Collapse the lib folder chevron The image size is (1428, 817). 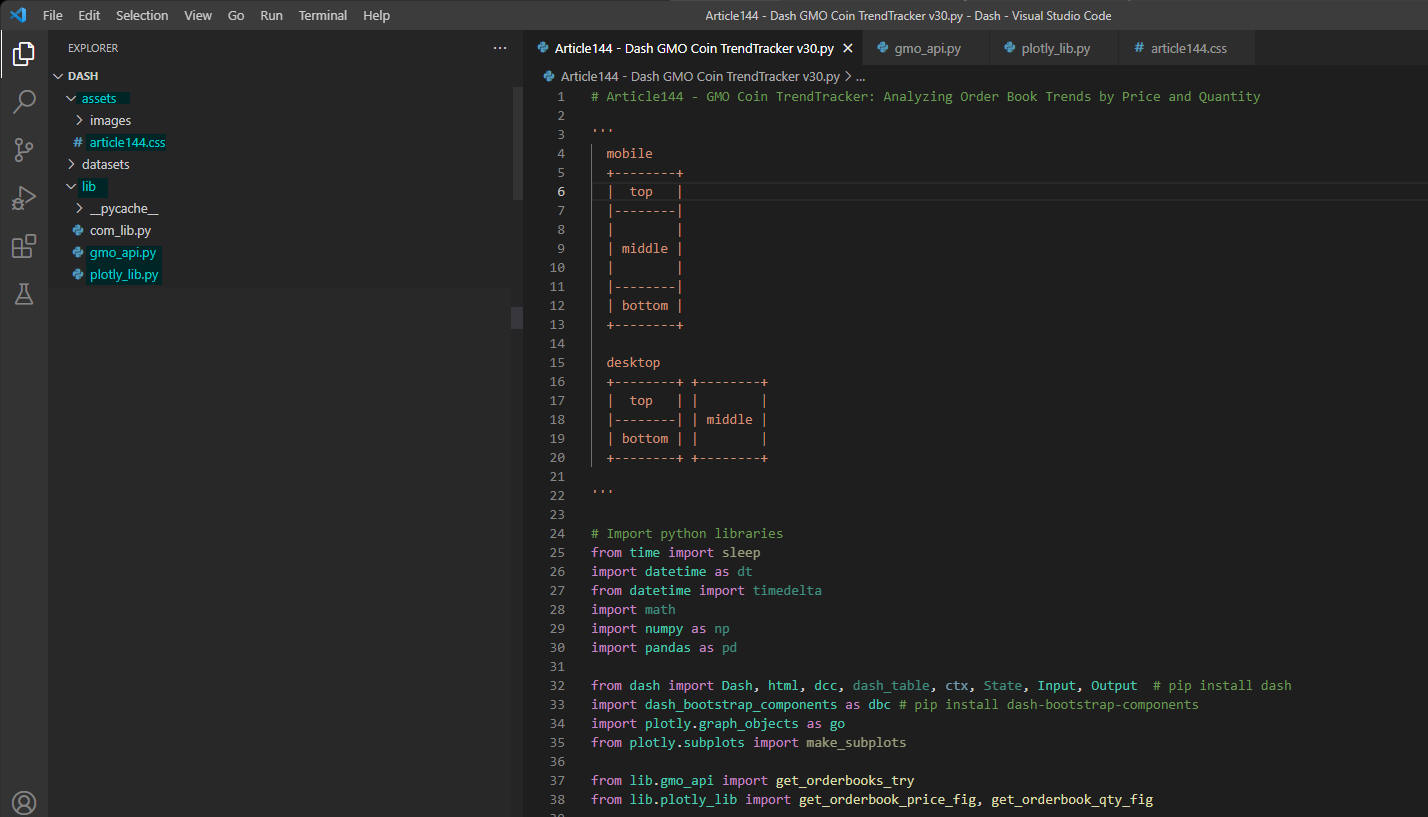71,186
